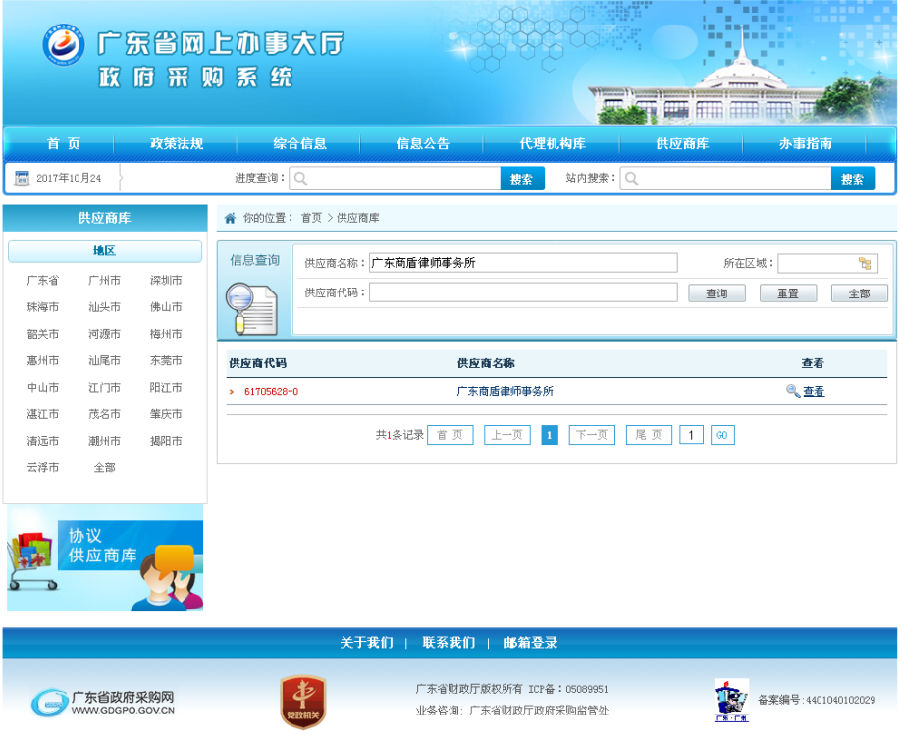Focus the 站内搜索 input field
Image resolution: width=900 pixels, height=744 pixels.
click(x=726, y=179)
